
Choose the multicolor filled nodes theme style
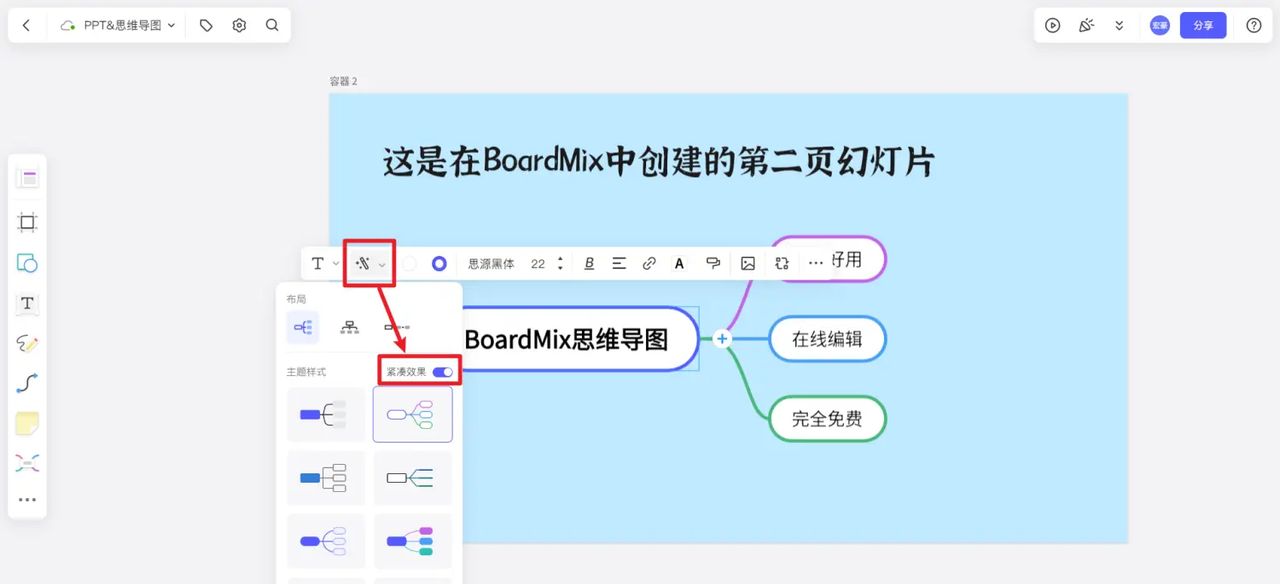click(x=412, y=541)
